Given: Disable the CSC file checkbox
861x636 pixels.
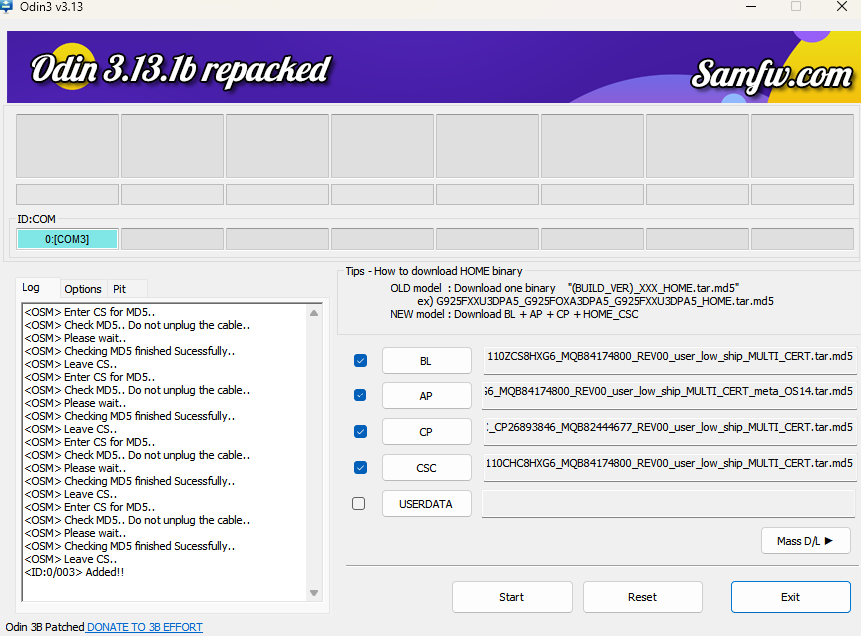Looking at the screenshot, I should (x=360, y=467).
